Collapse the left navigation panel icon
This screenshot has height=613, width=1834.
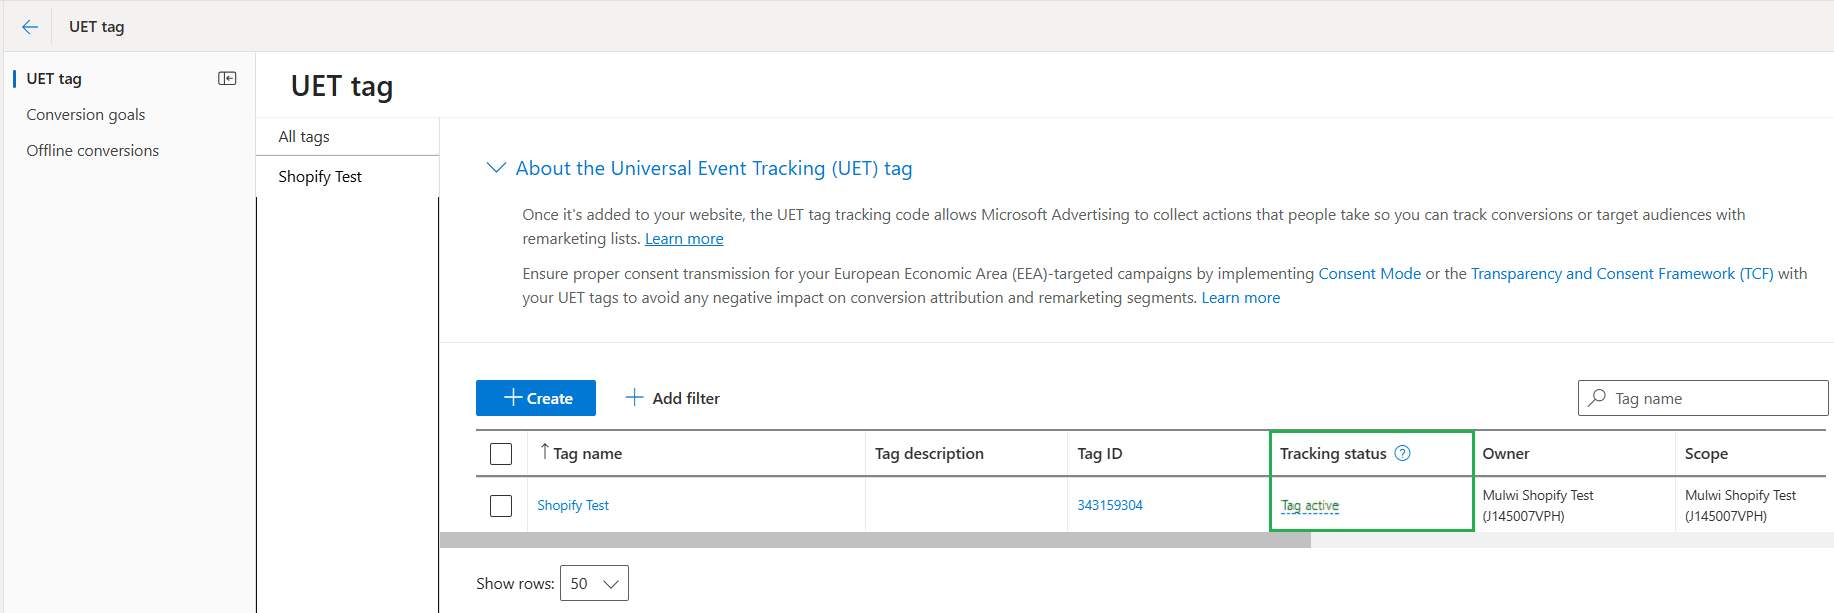[x=227, y=78]
